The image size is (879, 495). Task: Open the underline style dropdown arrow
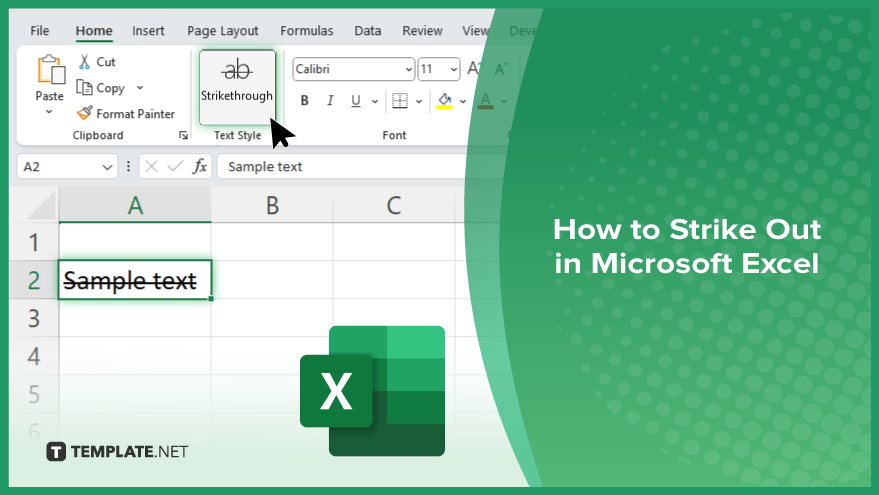[375, 101]
